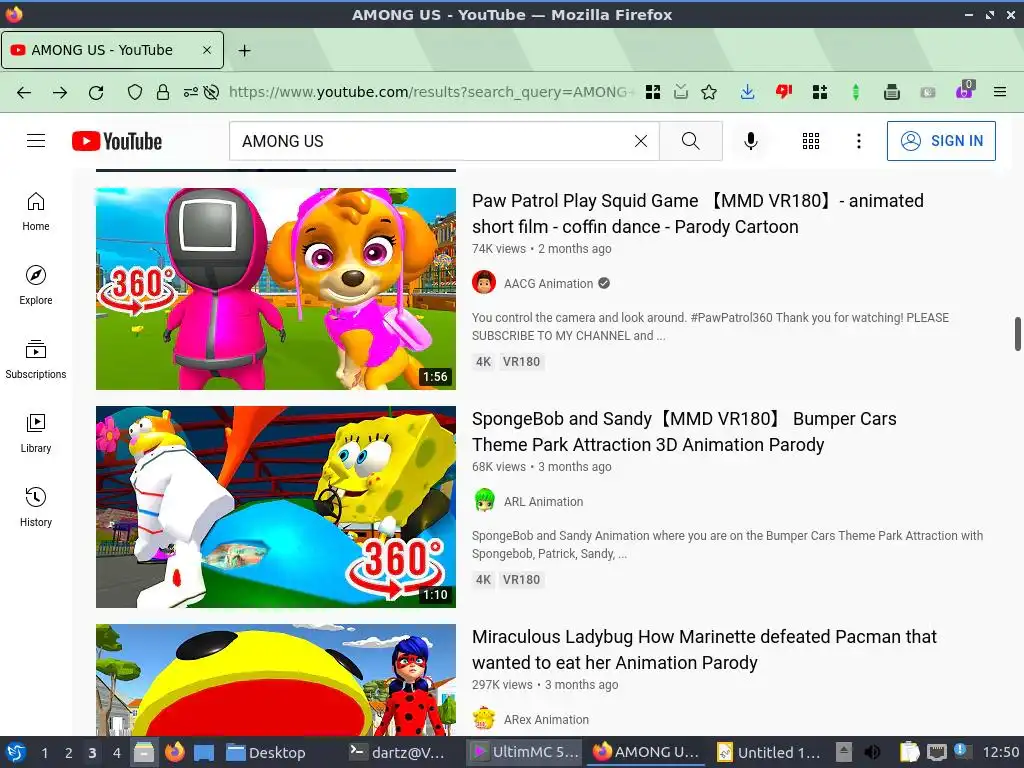
Task: Click the browser forward arrow
Action: tap(60, 93)
